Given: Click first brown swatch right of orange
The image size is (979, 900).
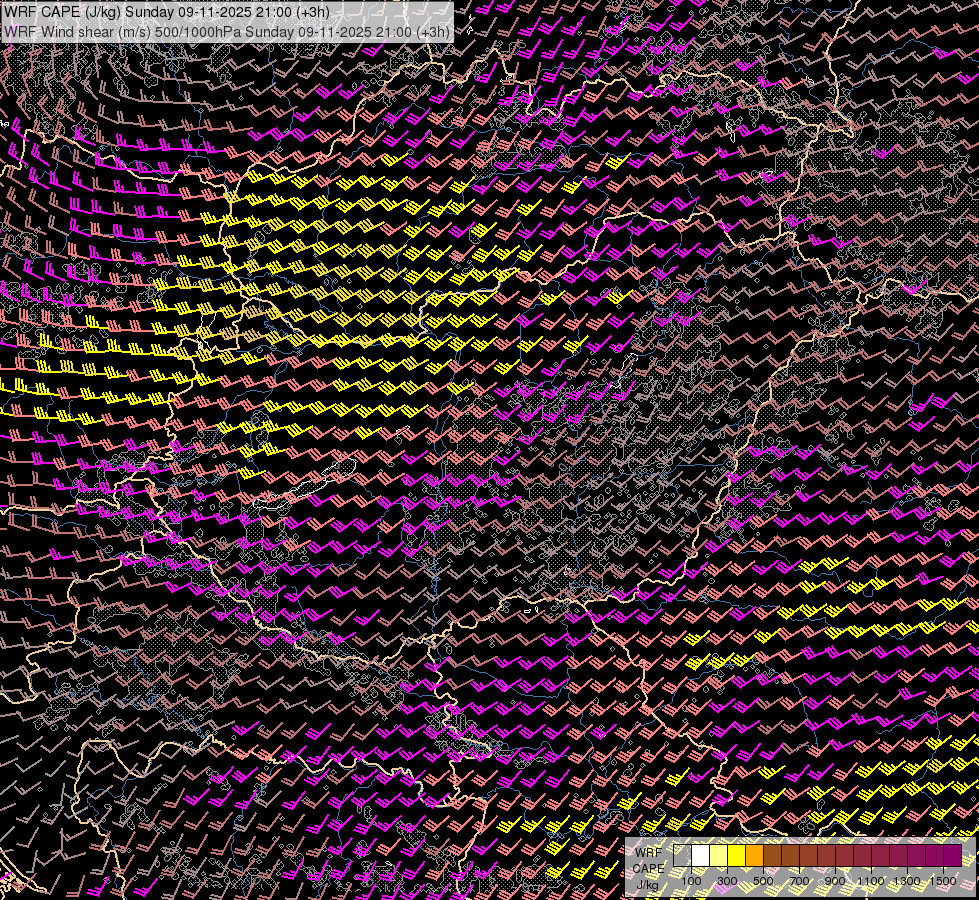Looking at the screenshot, I should click(772, 856).
